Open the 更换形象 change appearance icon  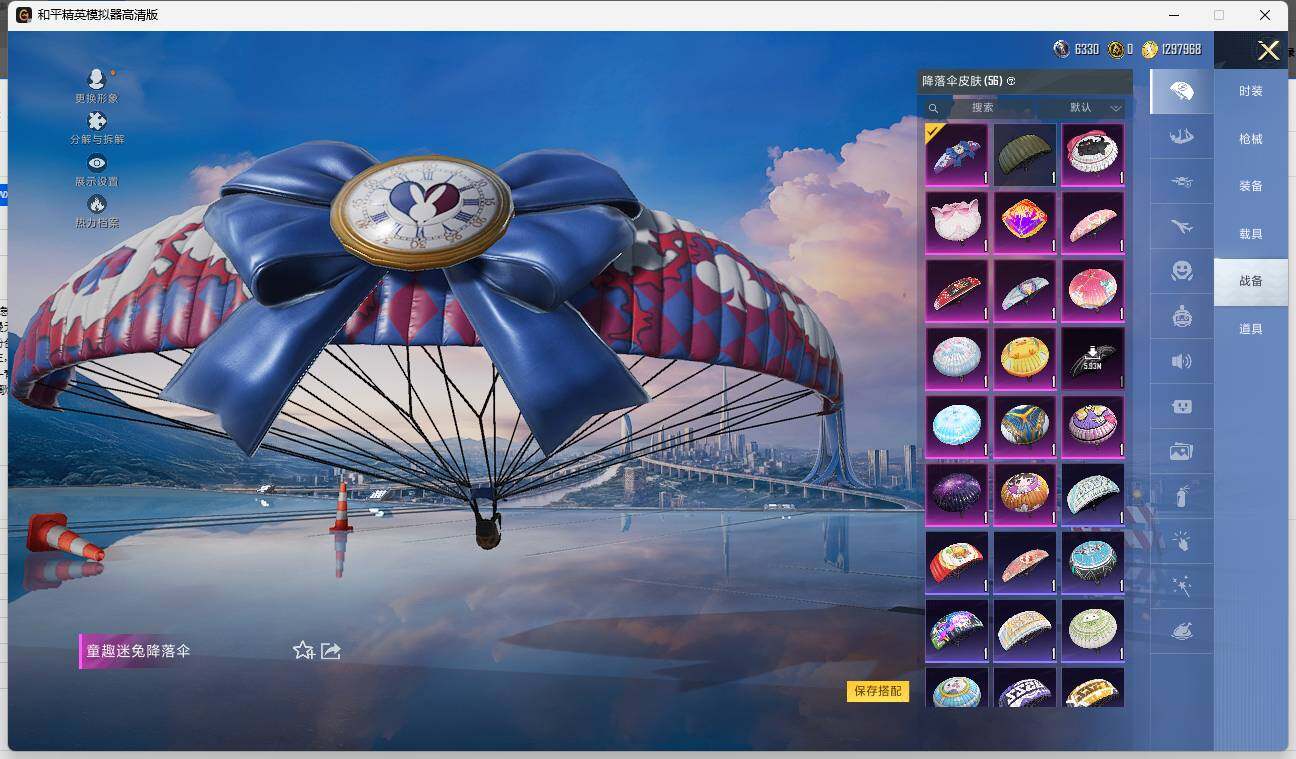tap(96, 79)
